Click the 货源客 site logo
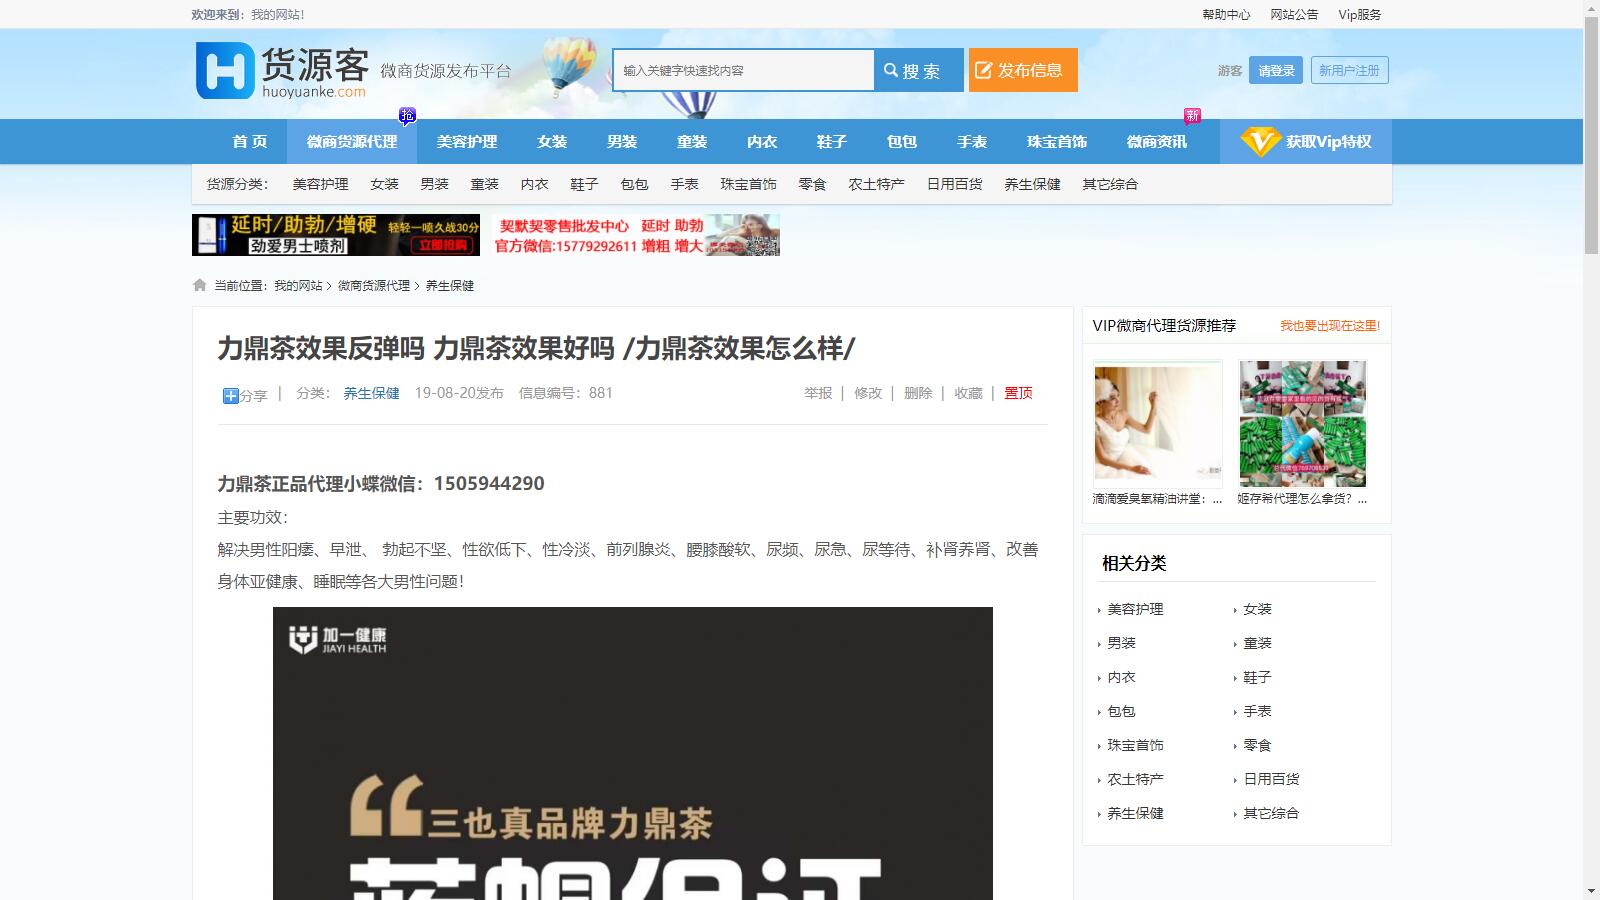The width and height of the screenshot is (1600, 900). coord(282,71)
